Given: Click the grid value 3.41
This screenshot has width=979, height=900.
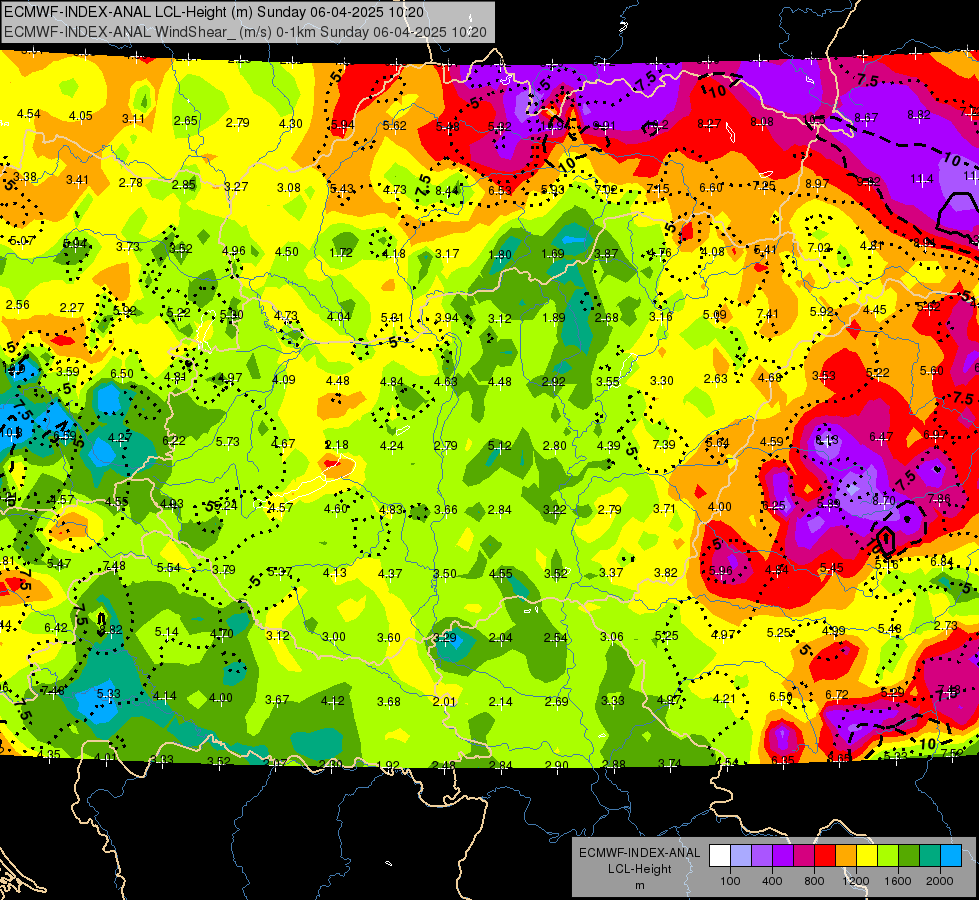Looking at the screenshot, I should coord(77,180).
